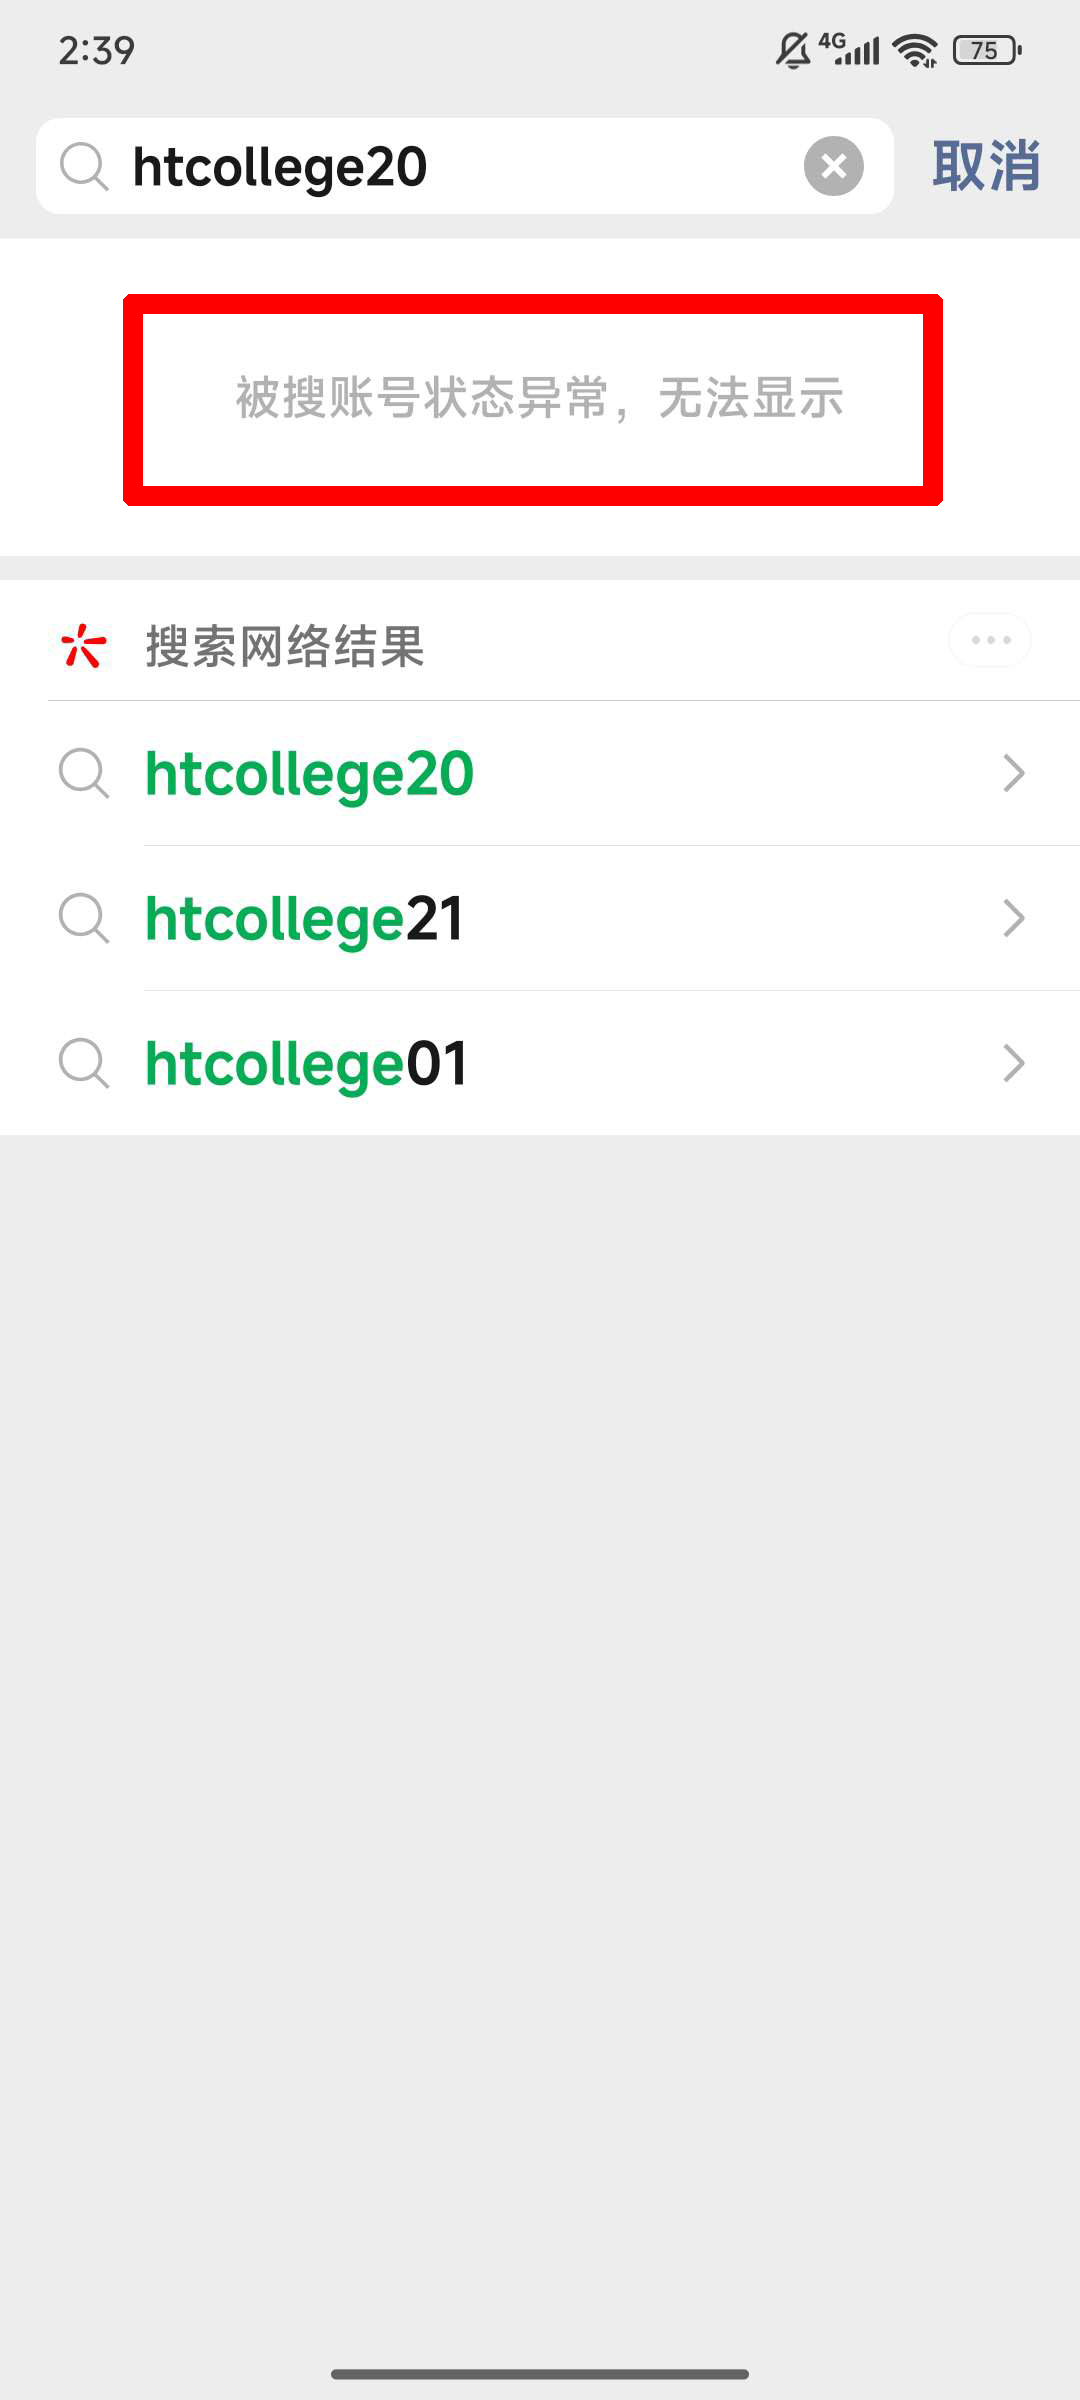The height and width of the screenshot is (2400, 1080).
Task: Tap magnifier icon beside htcollege21 suggestion
Action: [x=84, y=918]
